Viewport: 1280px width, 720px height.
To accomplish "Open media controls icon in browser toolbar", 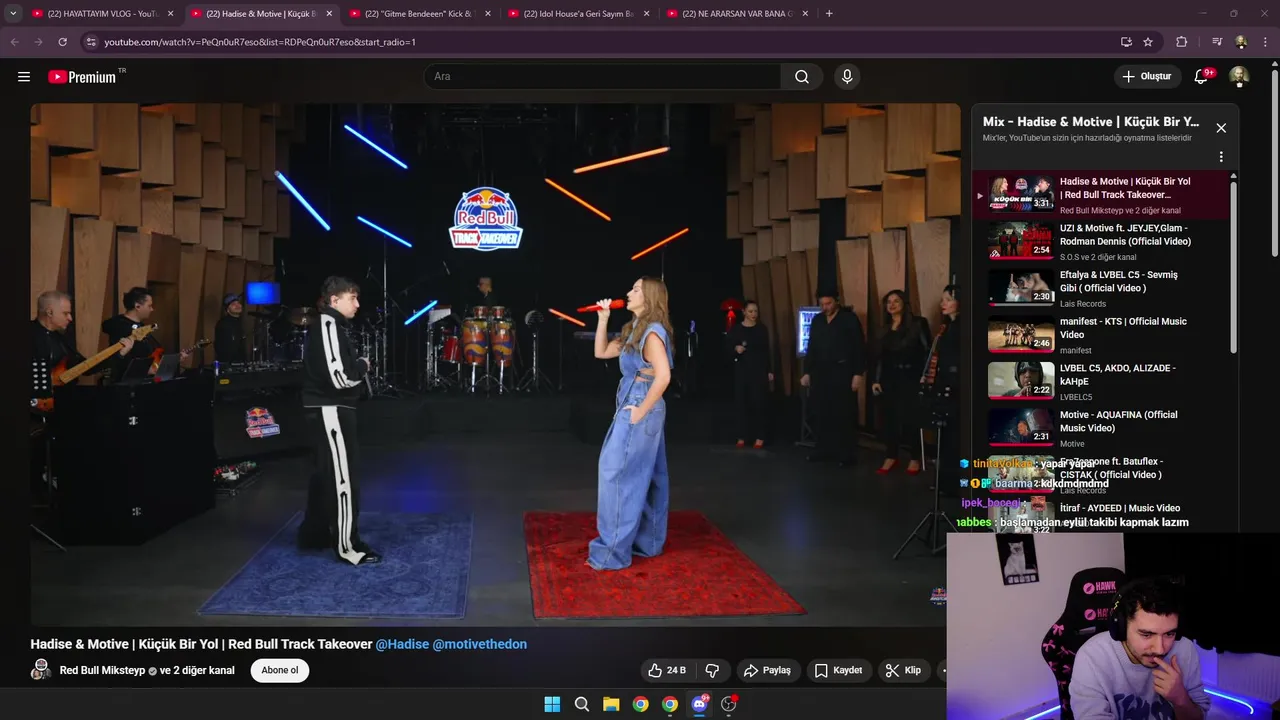I will click(x=1216, y=42).
